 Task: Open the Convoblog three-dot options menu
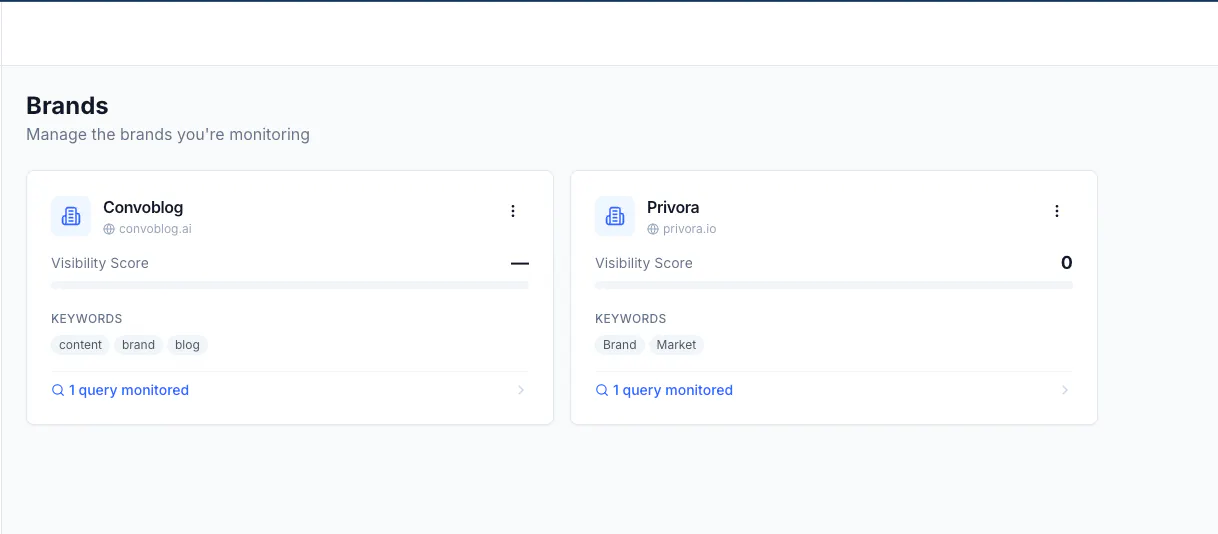click(513, 211)
